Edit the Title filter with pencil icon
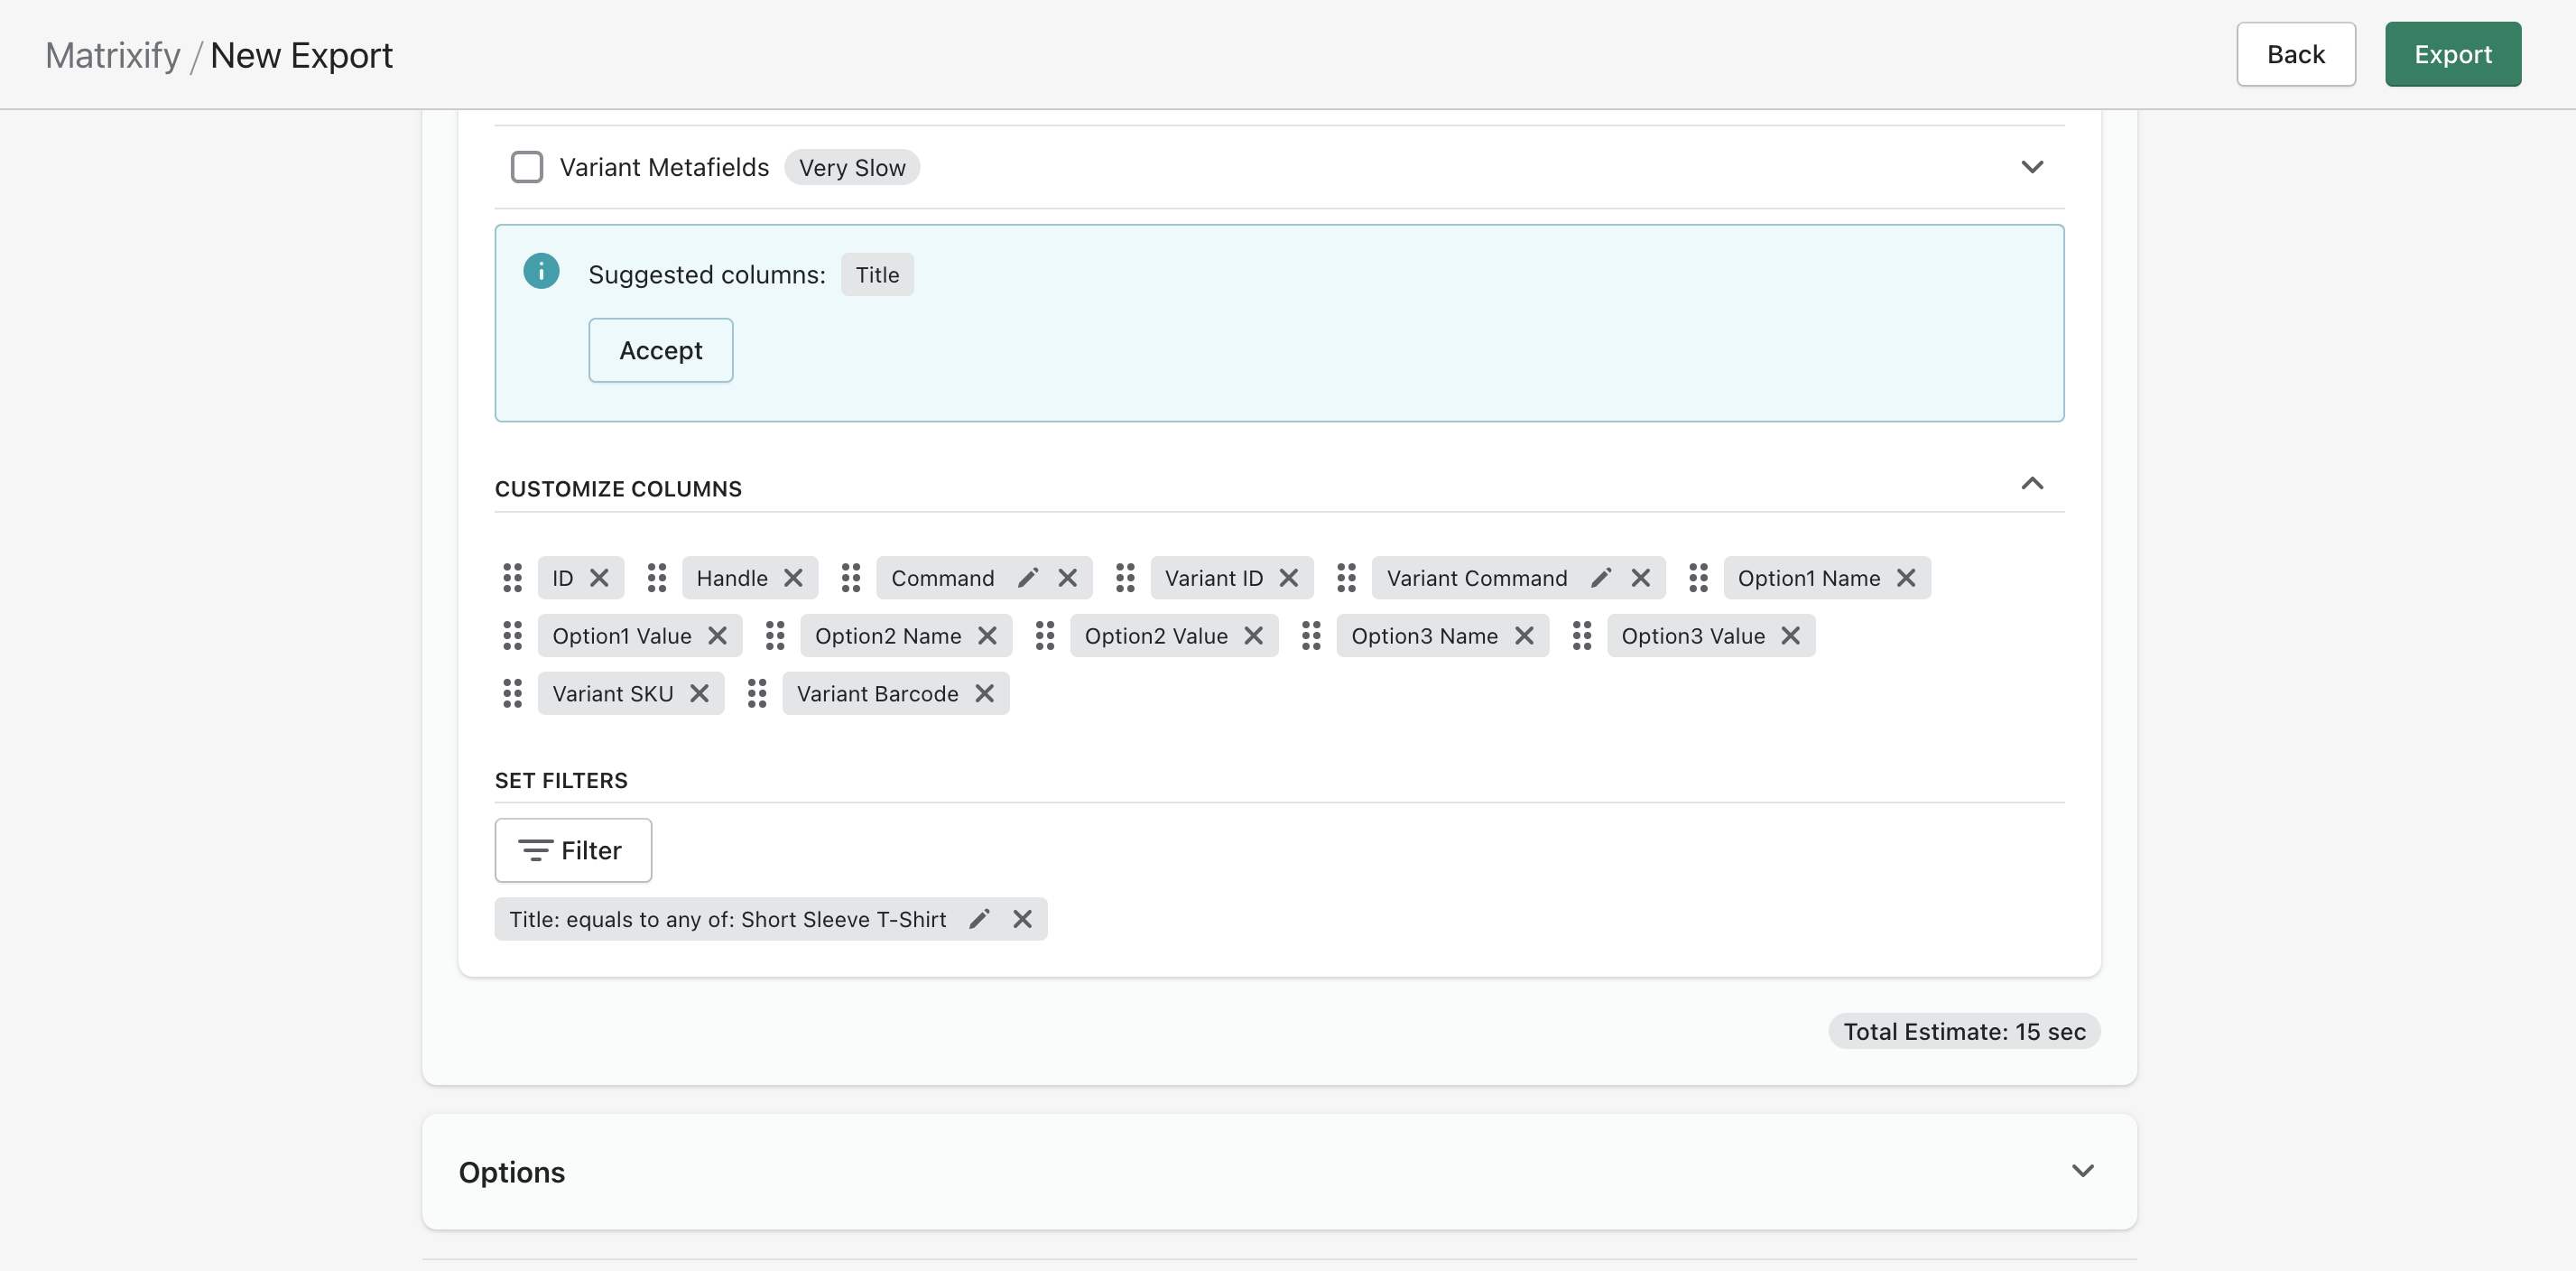This screenshot has height=1271, width=2576. 979,919
